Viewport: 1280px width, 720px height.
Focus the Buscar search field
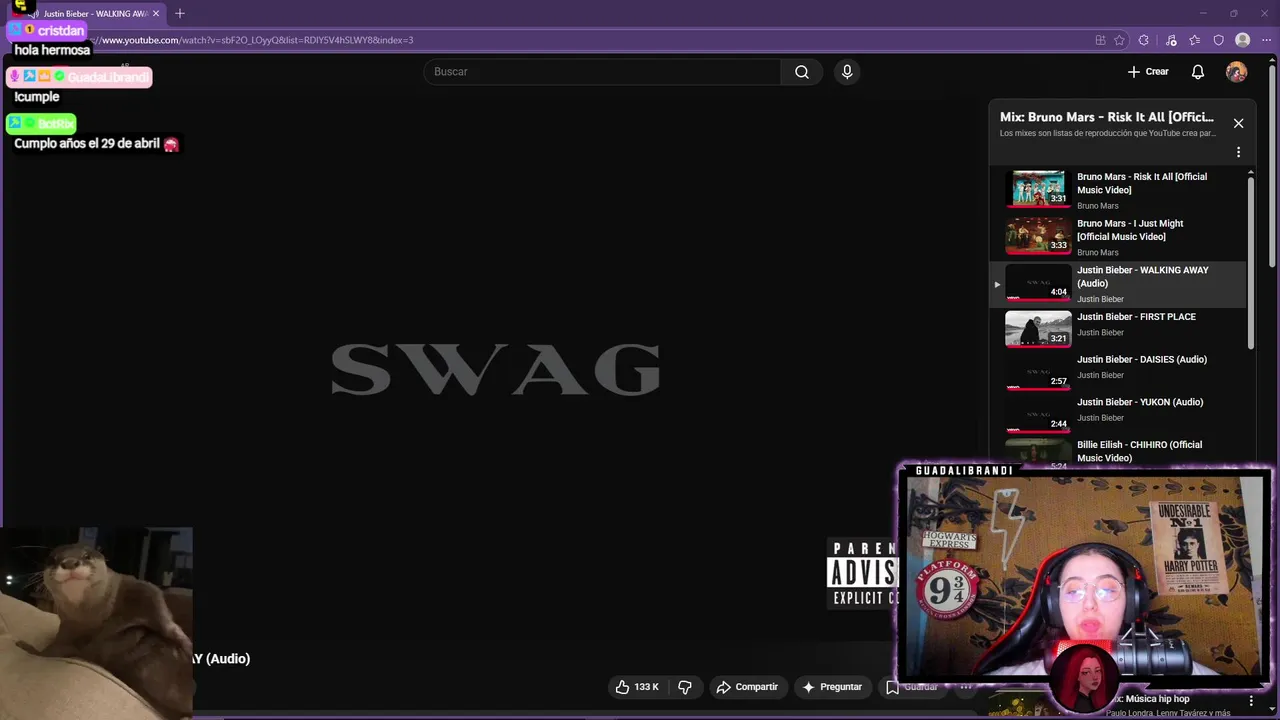click(x=603, y=72)
